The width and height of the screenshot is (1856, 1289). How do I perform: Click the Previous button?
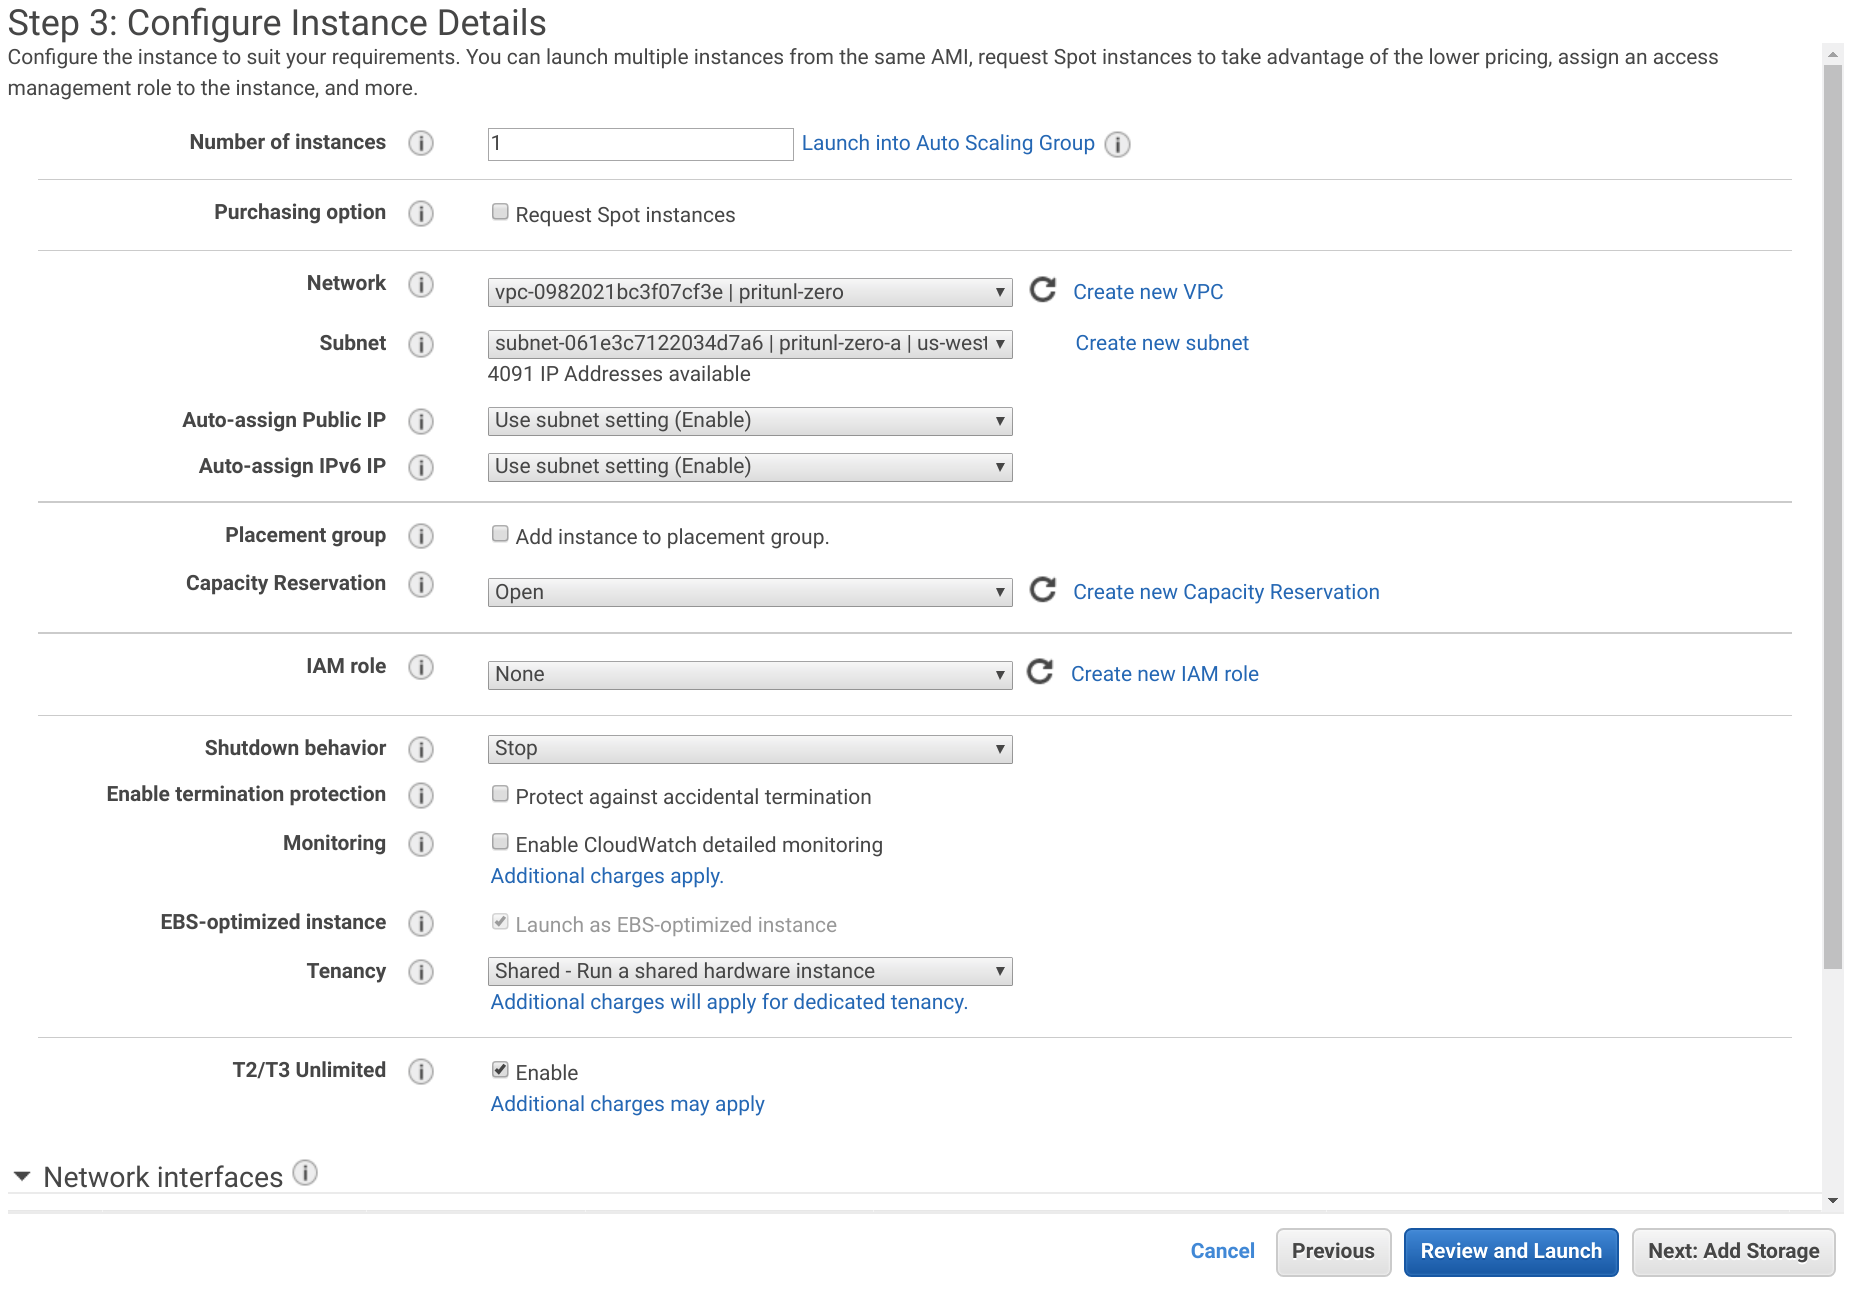(x=1333, y=1252)
